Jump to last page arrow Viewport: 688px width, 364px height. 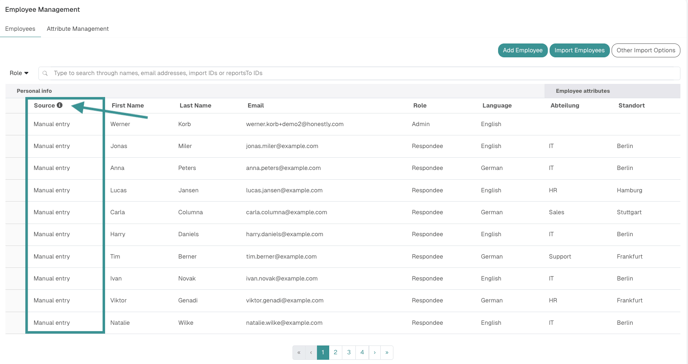pyautogui.click(x=387, y=352)
